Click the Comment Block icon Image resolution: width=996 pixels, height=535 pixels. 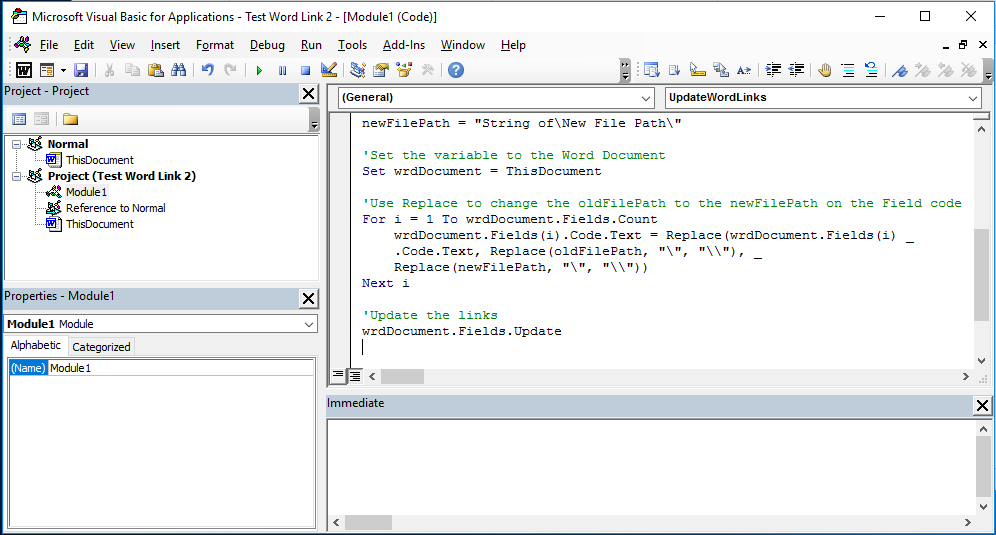click(x=848, y=70)
